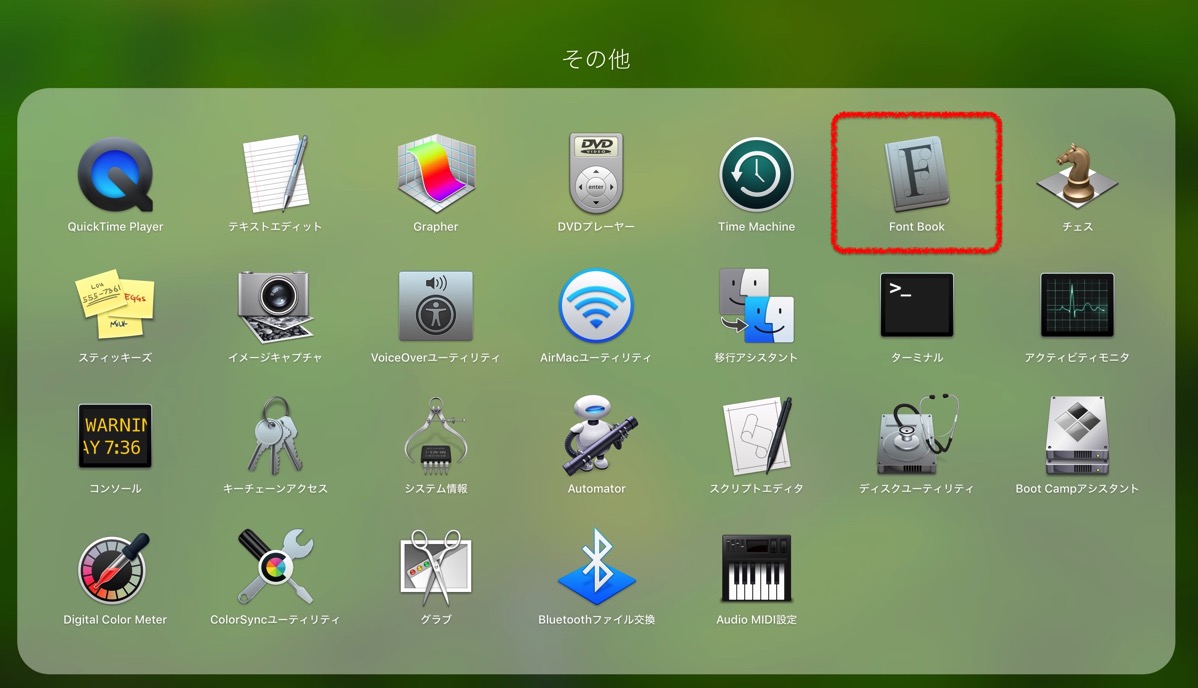The image size is (1198, 688).
Task: Launch Digital Color Meter
Action: (114, 568)
